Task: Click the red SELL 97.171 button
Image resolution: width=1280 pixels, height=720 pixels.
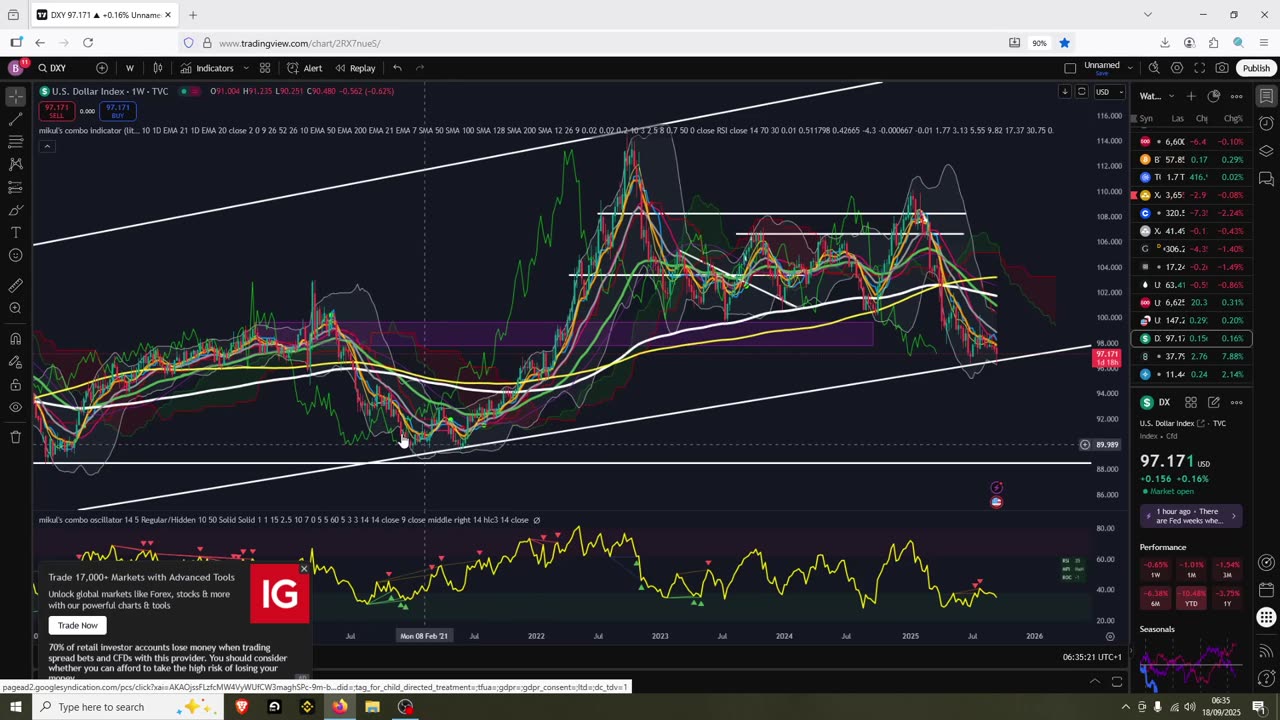Action: [57, 110]
